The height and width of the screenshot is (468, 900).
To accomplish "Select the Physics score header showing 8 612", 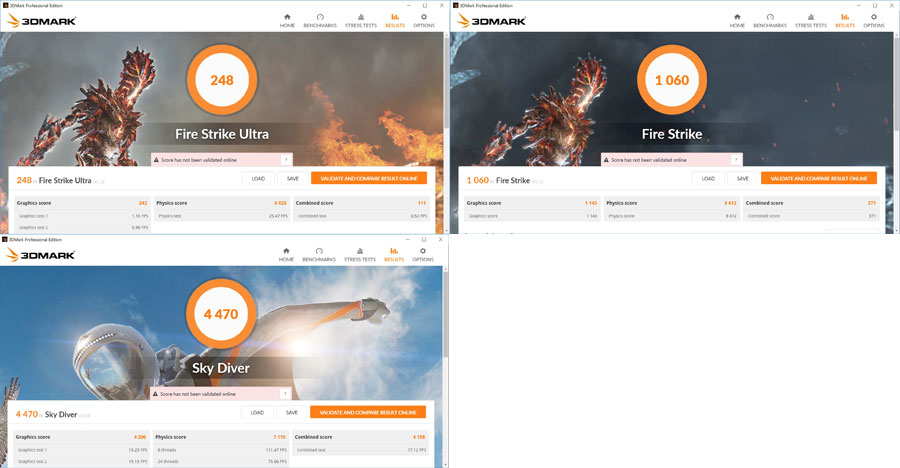I will [672, 203].
